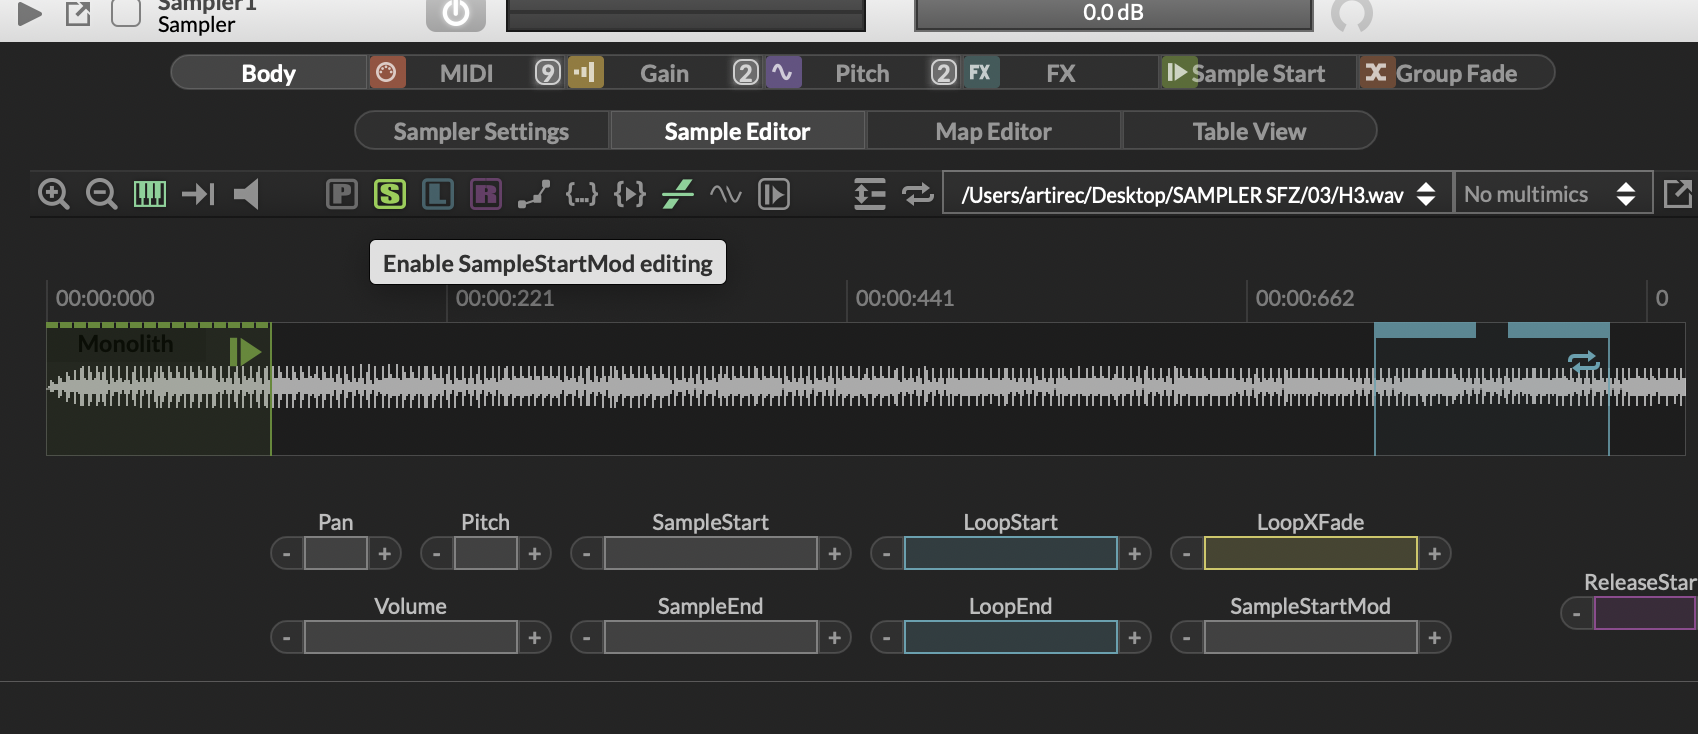The height and width of the screenshot is (734, 1698).
Task: Open the No multimics dropdown
Action: tap(1550, 194)
